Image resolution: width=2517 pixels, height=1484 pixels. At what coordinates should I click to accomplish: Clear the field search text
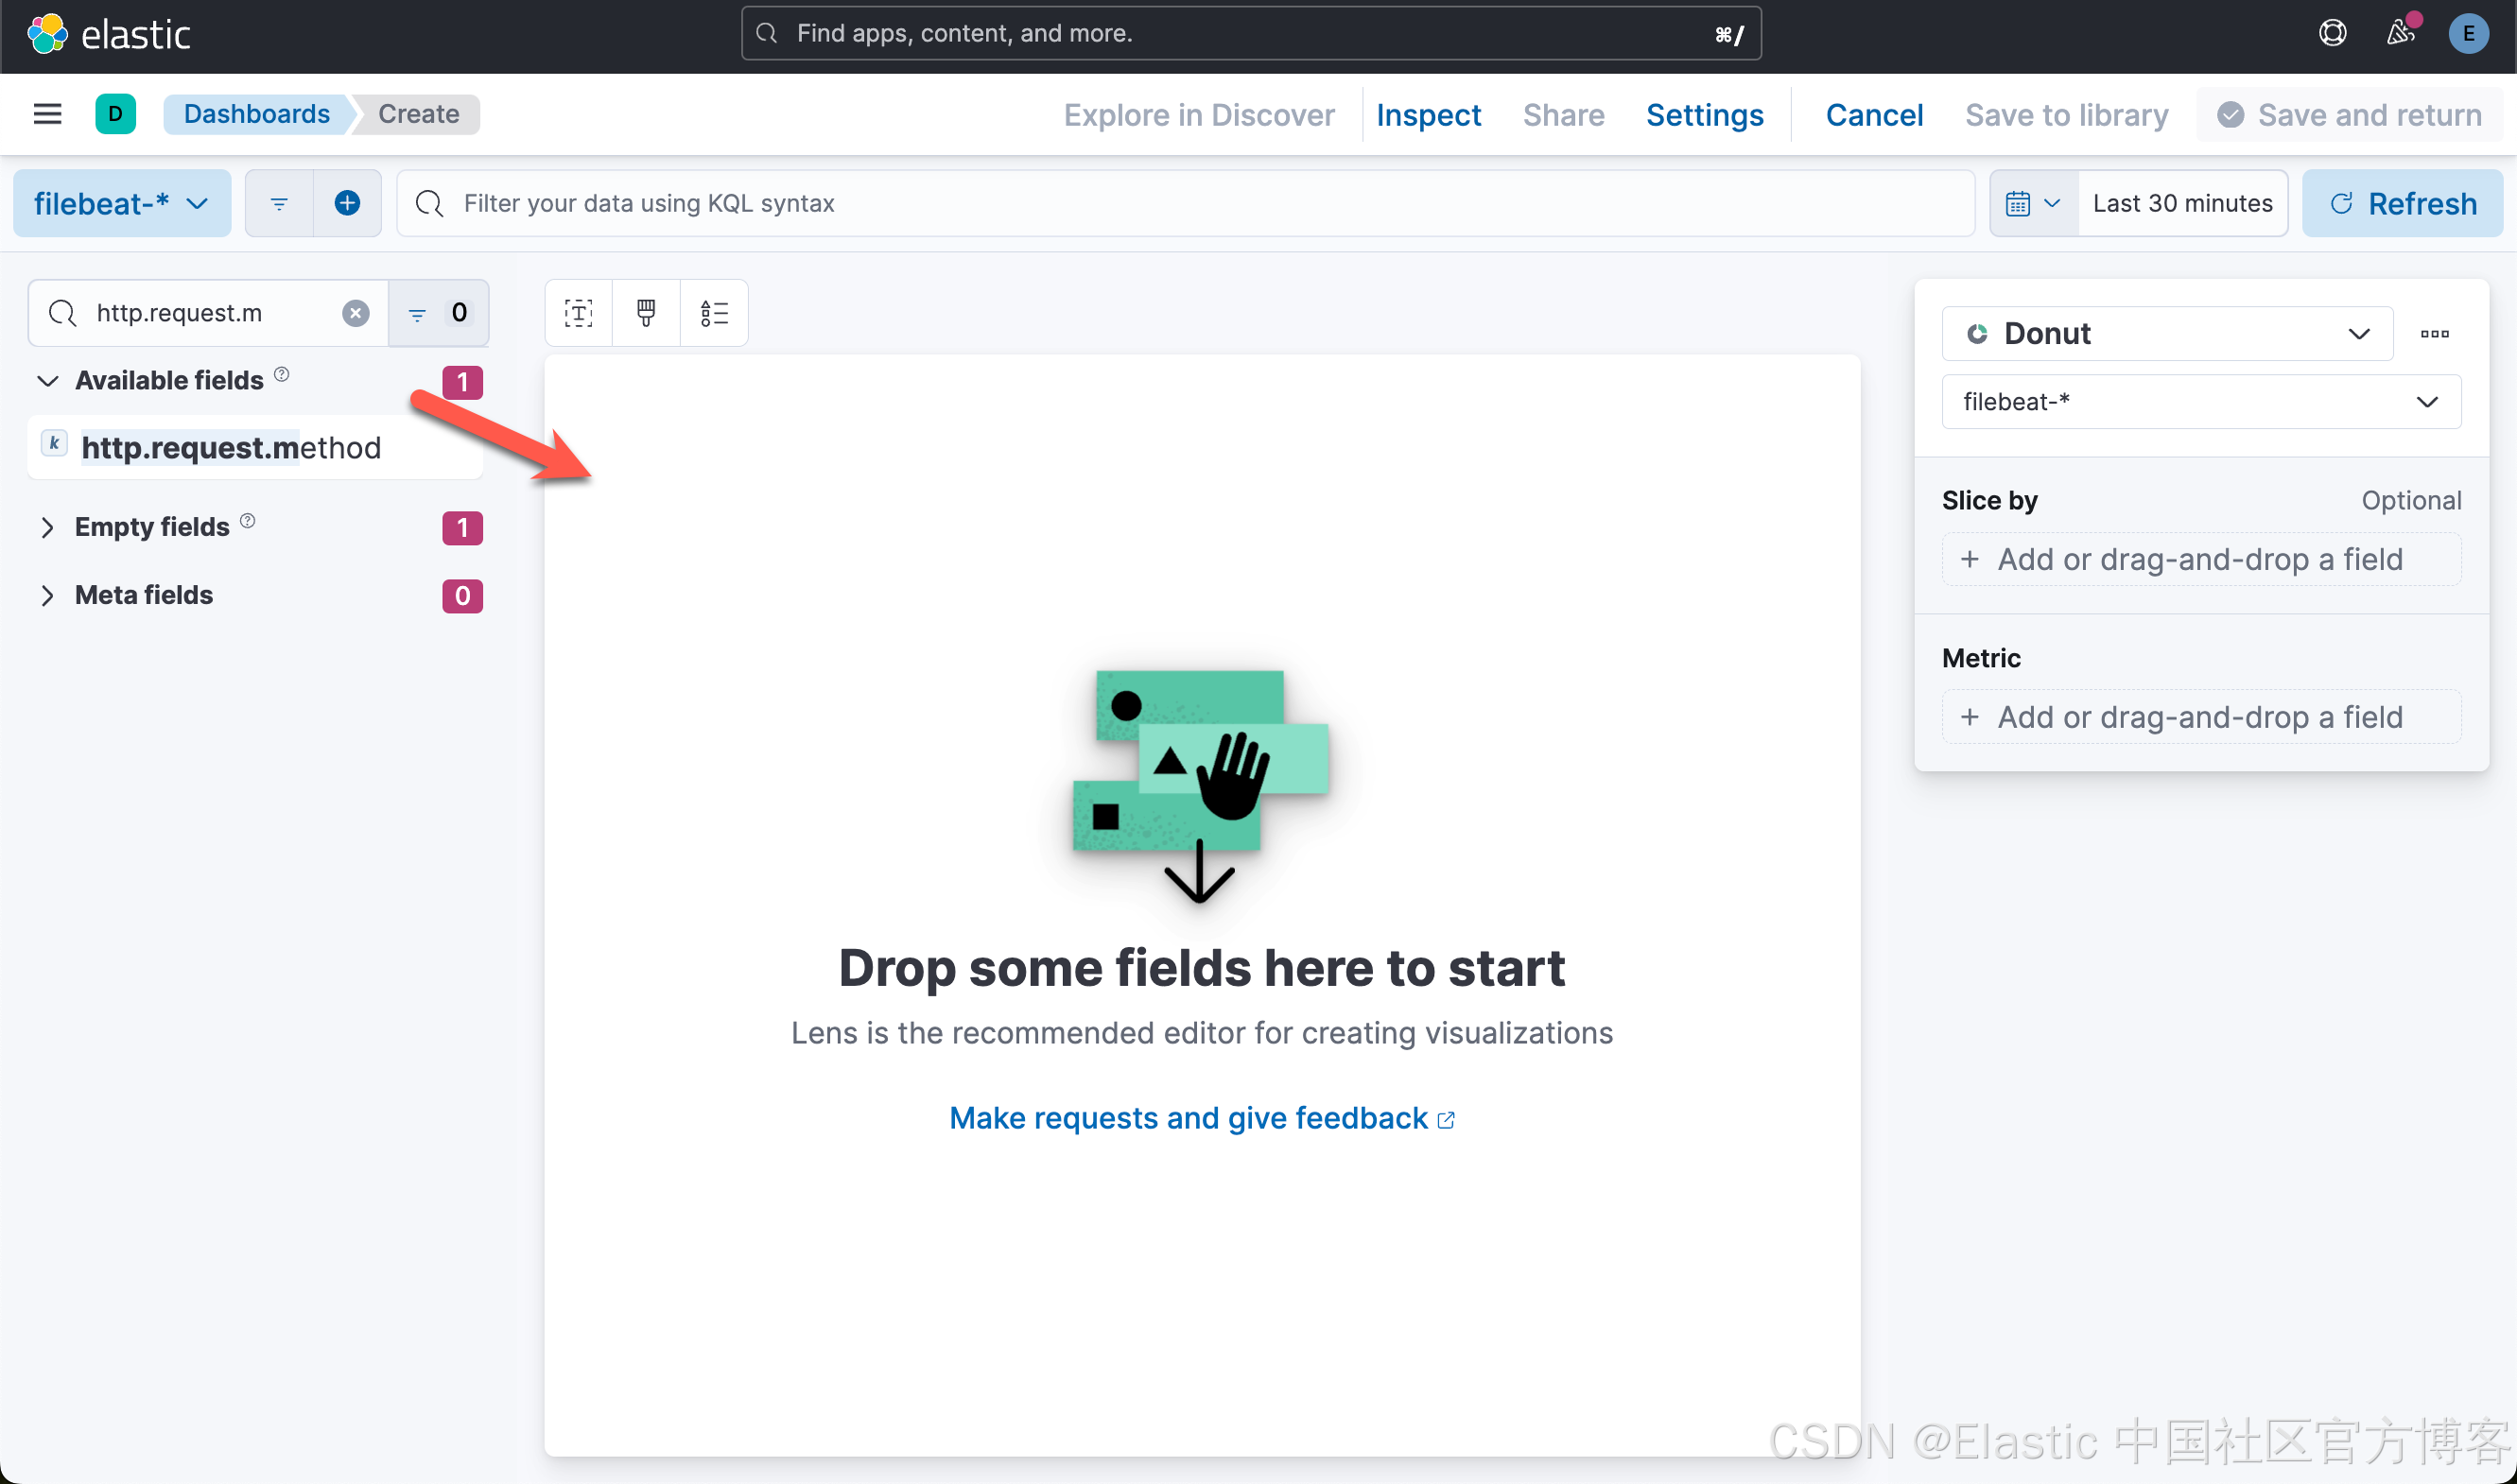click(356, 313)
